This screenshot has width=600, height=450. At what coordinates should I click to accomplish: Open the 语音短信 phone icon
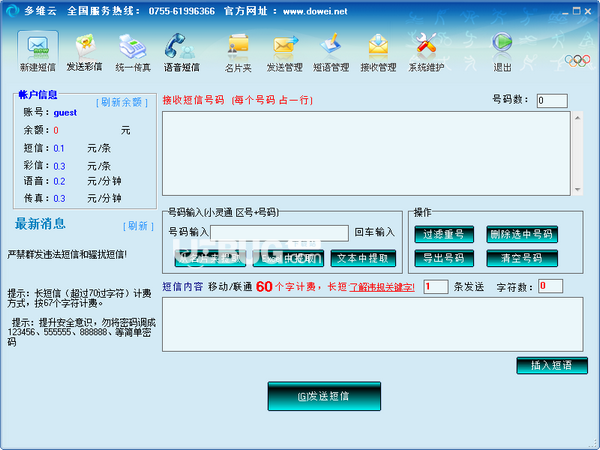point(181,52)
